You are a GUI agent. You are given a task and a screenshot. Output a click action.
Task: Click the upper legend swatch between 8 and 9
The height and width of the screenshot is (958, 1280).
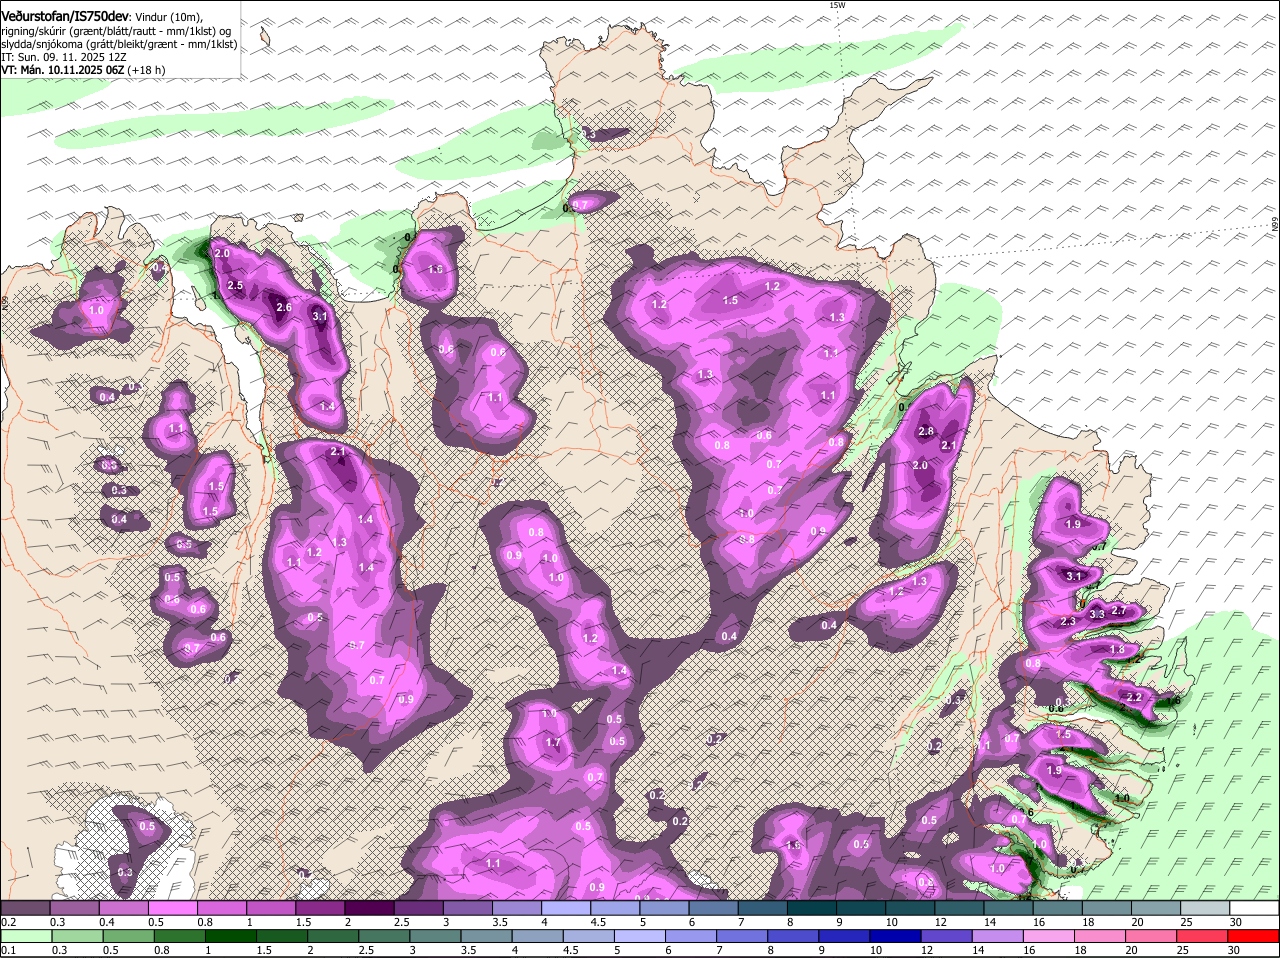(x=812, y=907)
